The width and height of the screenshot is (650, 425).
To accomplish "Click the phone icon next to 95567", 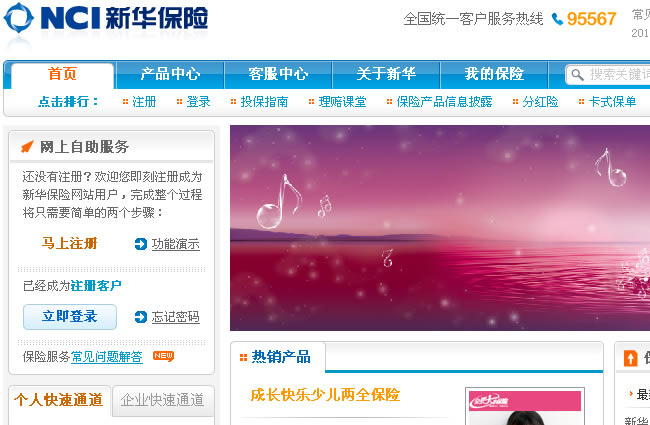I will pyautogui.click(x=557, y=19).
